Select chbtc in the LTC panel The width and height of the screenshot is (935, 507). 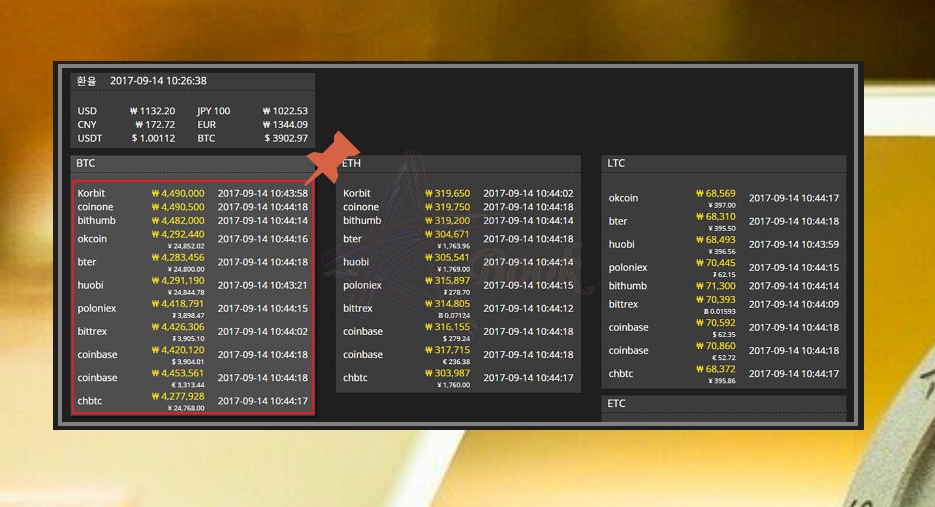click(621, 373)
